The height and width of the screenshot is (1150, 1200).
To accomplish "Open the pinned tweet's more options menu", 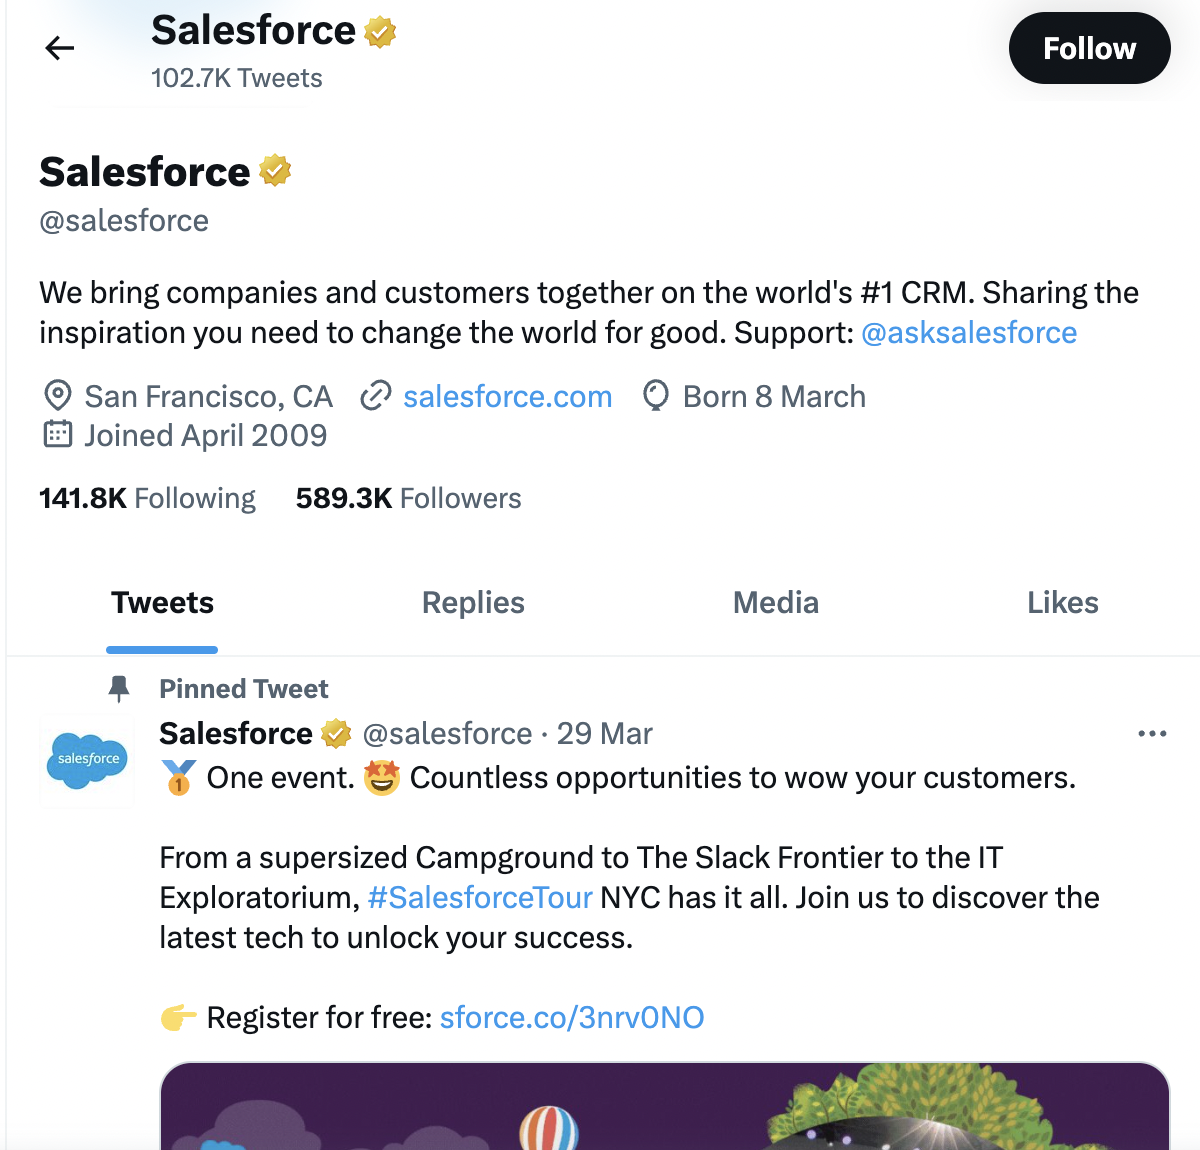I will click(1152, 733).
